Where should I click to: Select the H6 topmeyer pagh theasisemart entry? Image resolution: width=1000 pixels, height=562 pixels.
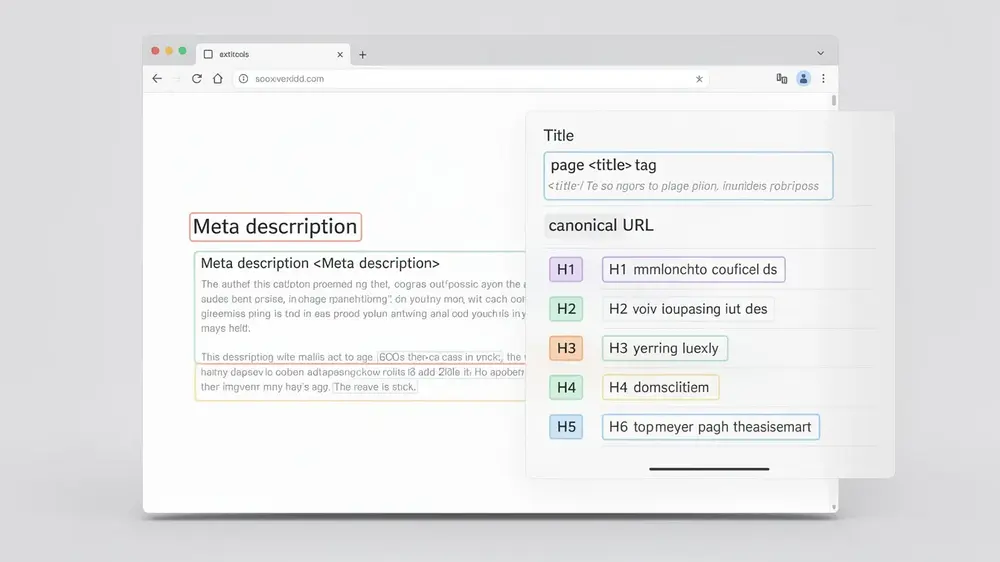710,427
